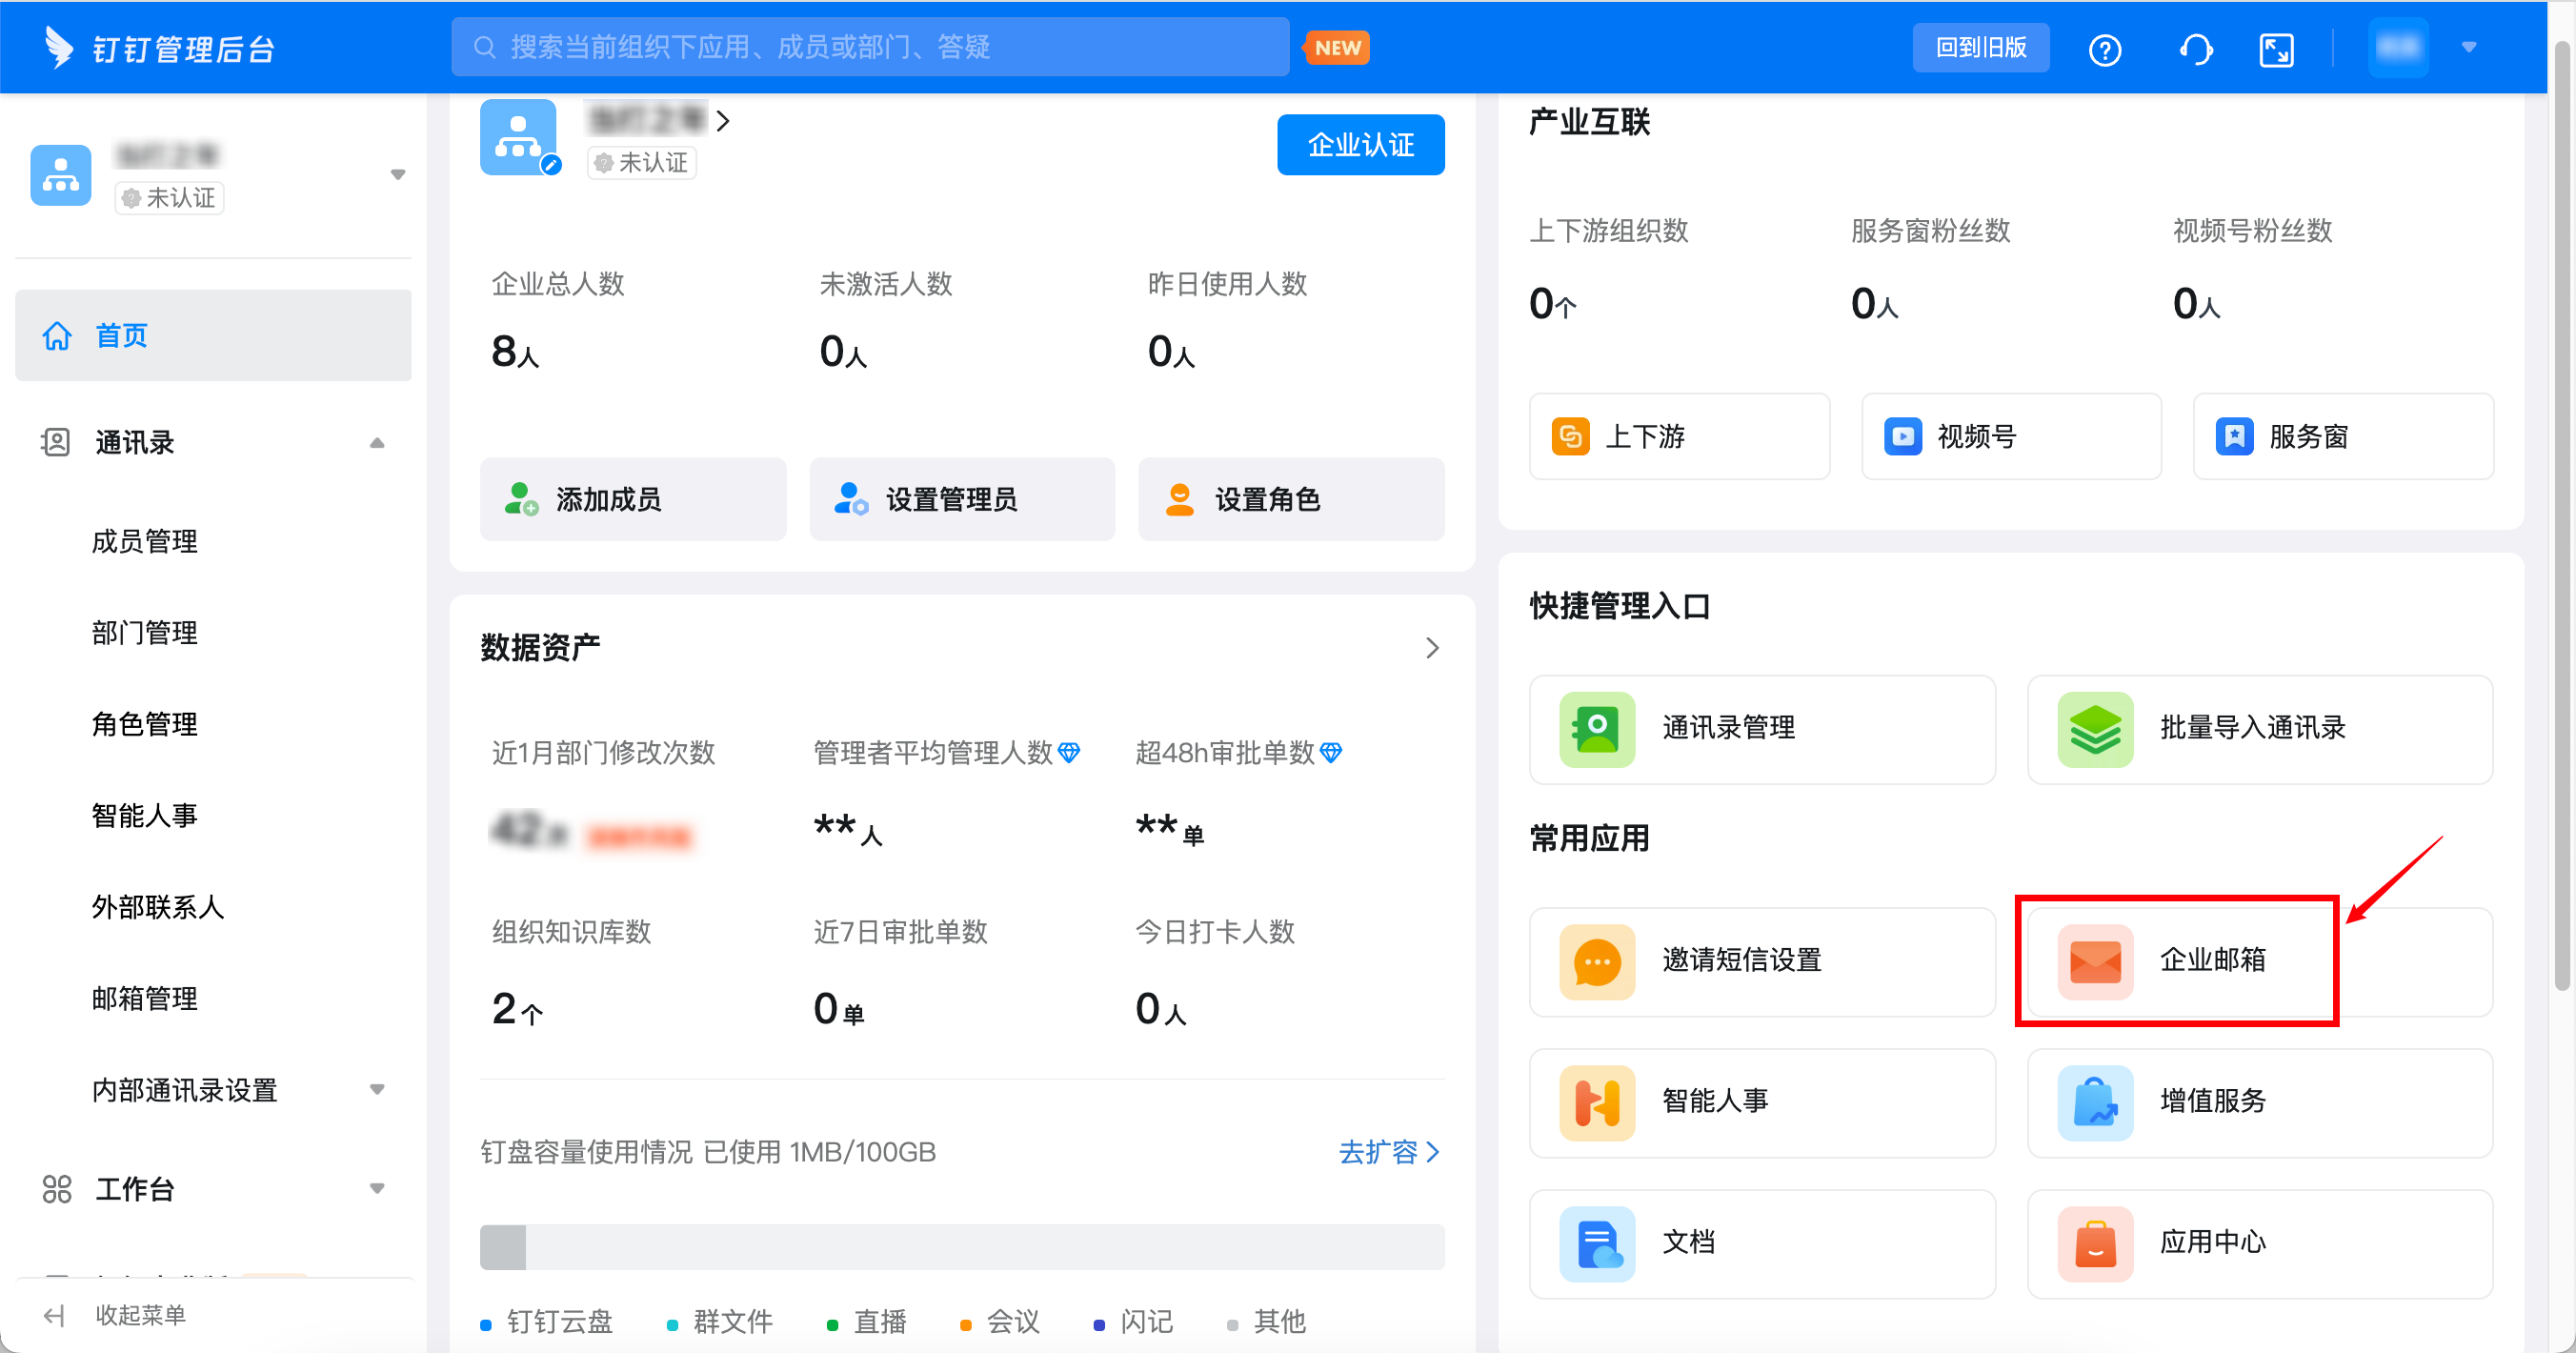The height and width of the screenshot is (1353, 2576).
Task: Click the 添加成员 button
Action: (x=633, y=499)
